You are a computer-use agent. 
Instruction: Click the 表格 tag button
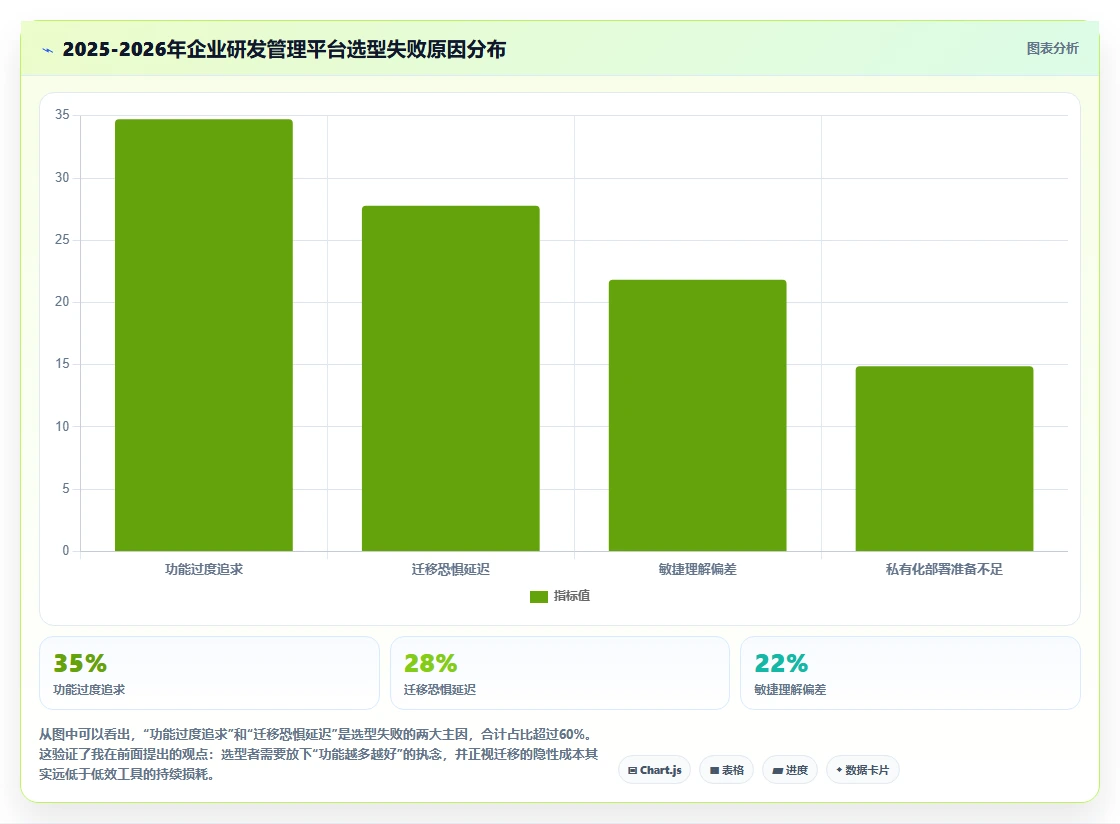726,770
